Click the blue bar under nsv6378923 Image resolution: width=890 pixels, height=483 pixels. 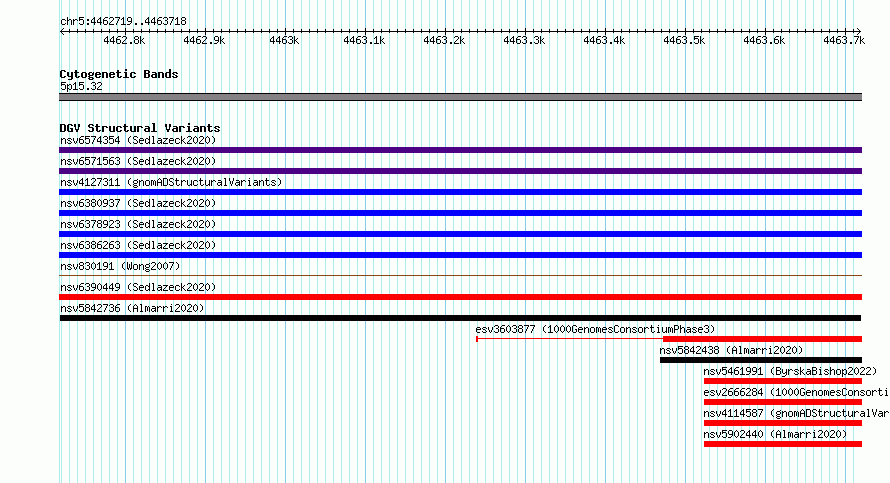point(460,234)
